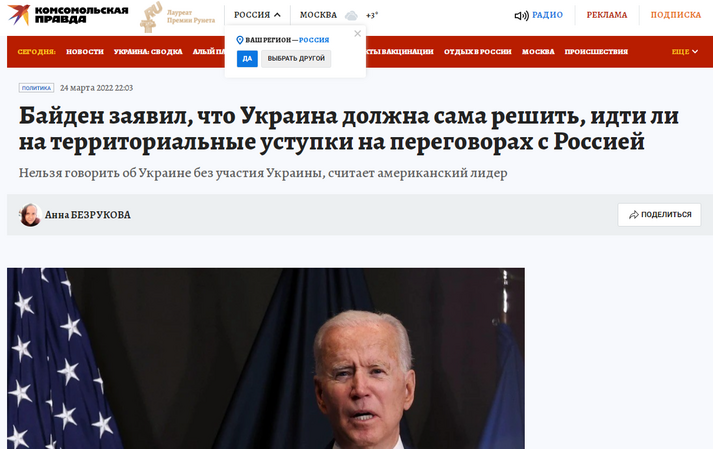This screenshot has height=449, width=713.
Task: Click the cloud weather icon near Москва
Action: click(351, 16)
